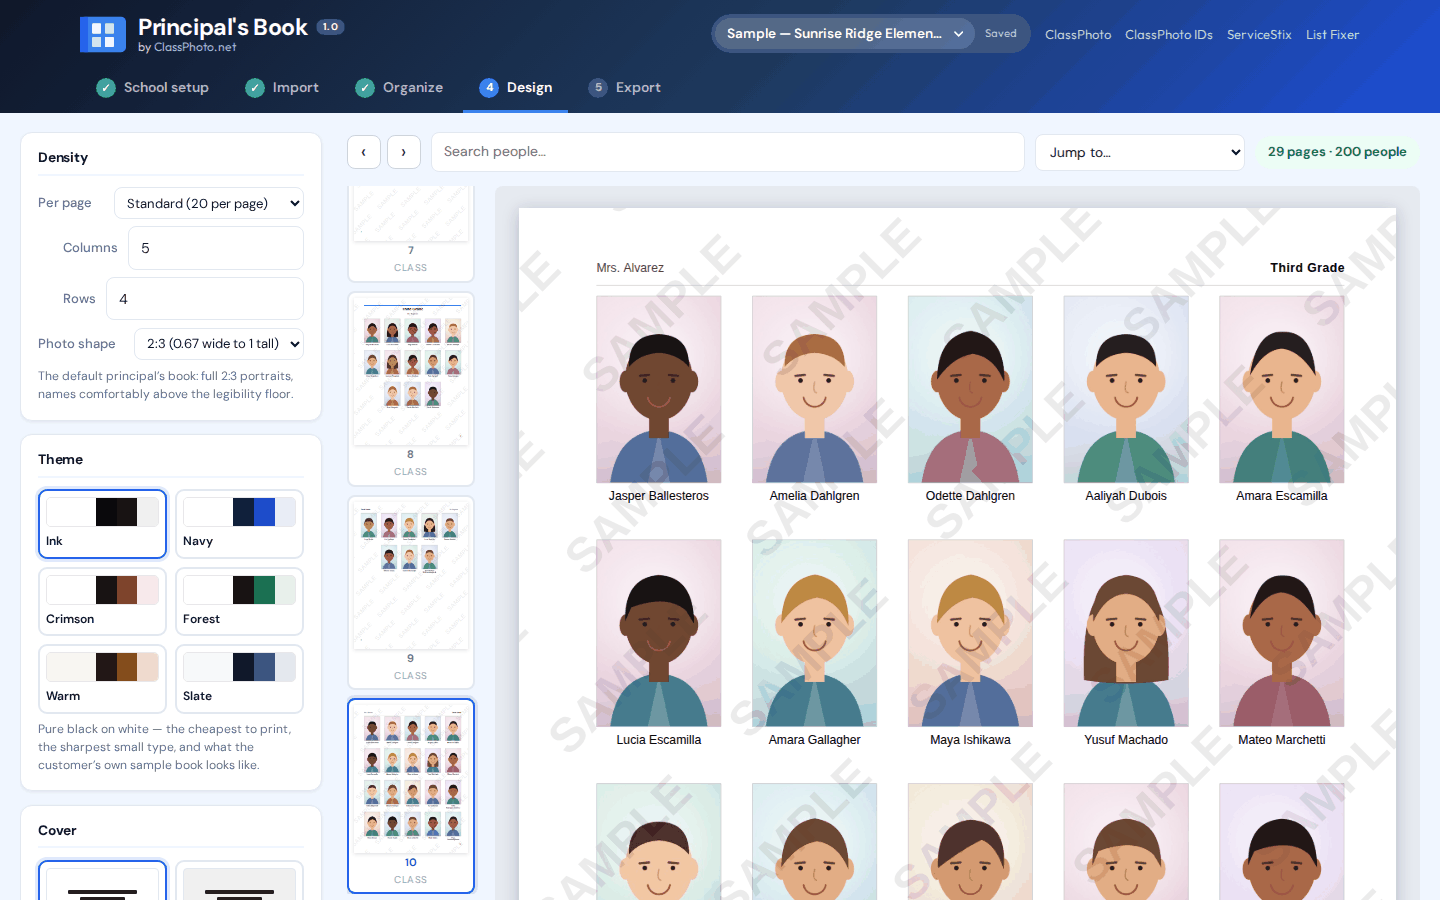Click the 1.0 version badge
This screenshot has height=900, width=1440.
pyautogui.click(x=331, y=27)
